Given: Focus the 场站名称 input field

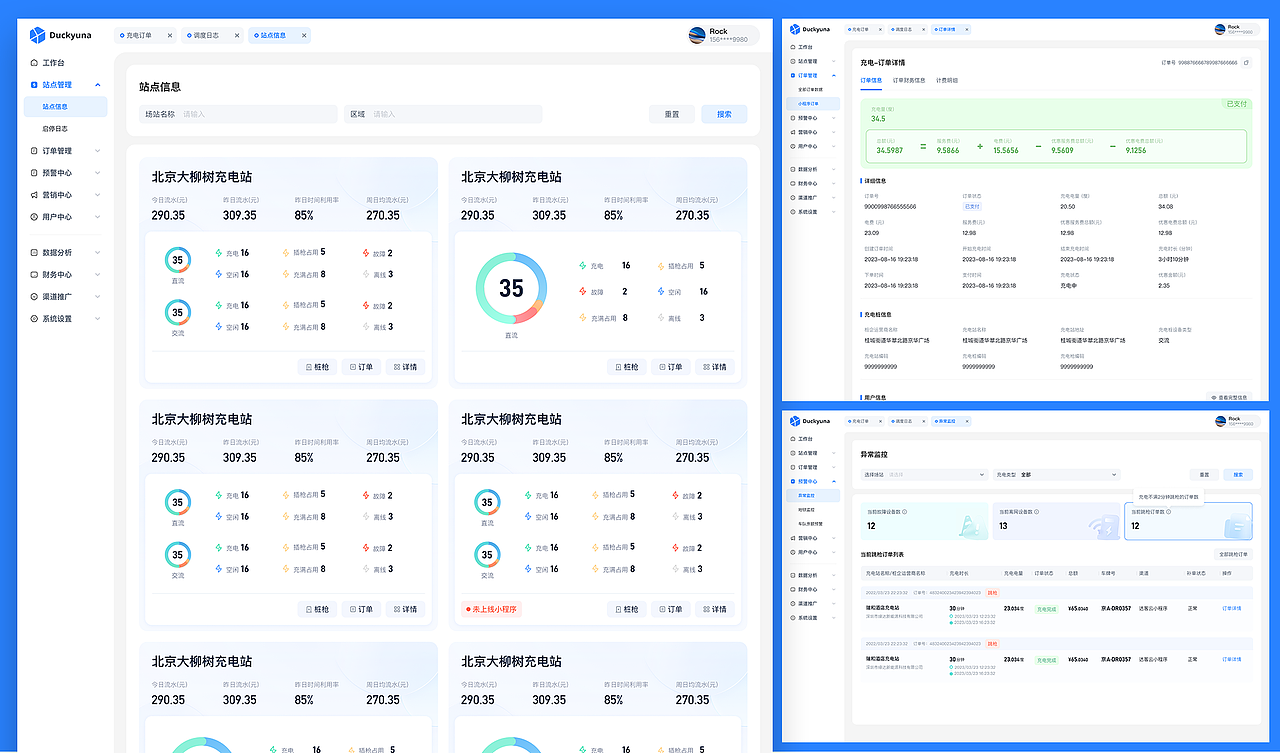Looking at the screenshot, I should pos(238,114).
